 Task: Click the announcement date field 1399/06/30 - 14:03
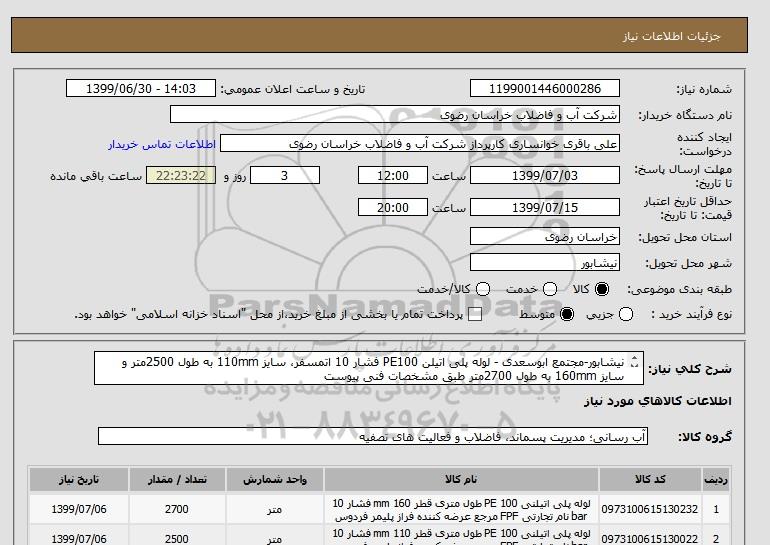click(141, 88)
